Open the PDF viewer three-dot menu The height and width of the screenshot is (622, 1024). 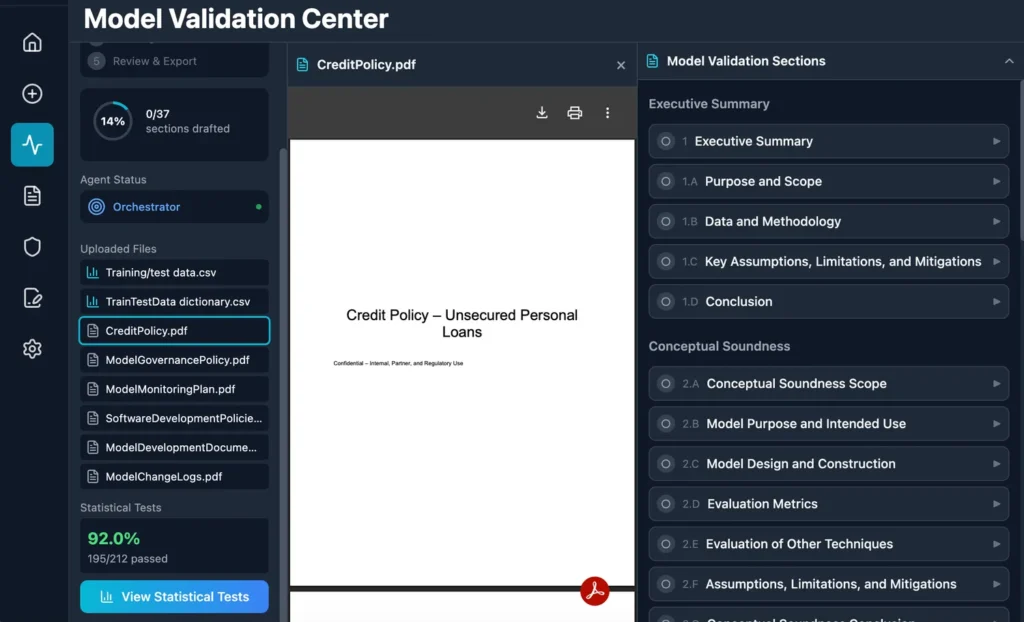click(x=607, y=113)
